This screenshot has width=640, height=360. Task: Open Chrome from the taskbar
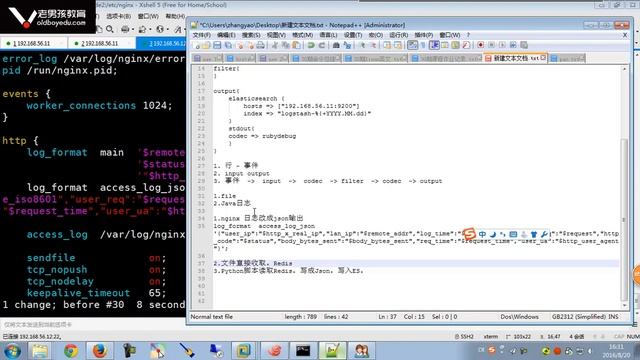click(71, 351)
